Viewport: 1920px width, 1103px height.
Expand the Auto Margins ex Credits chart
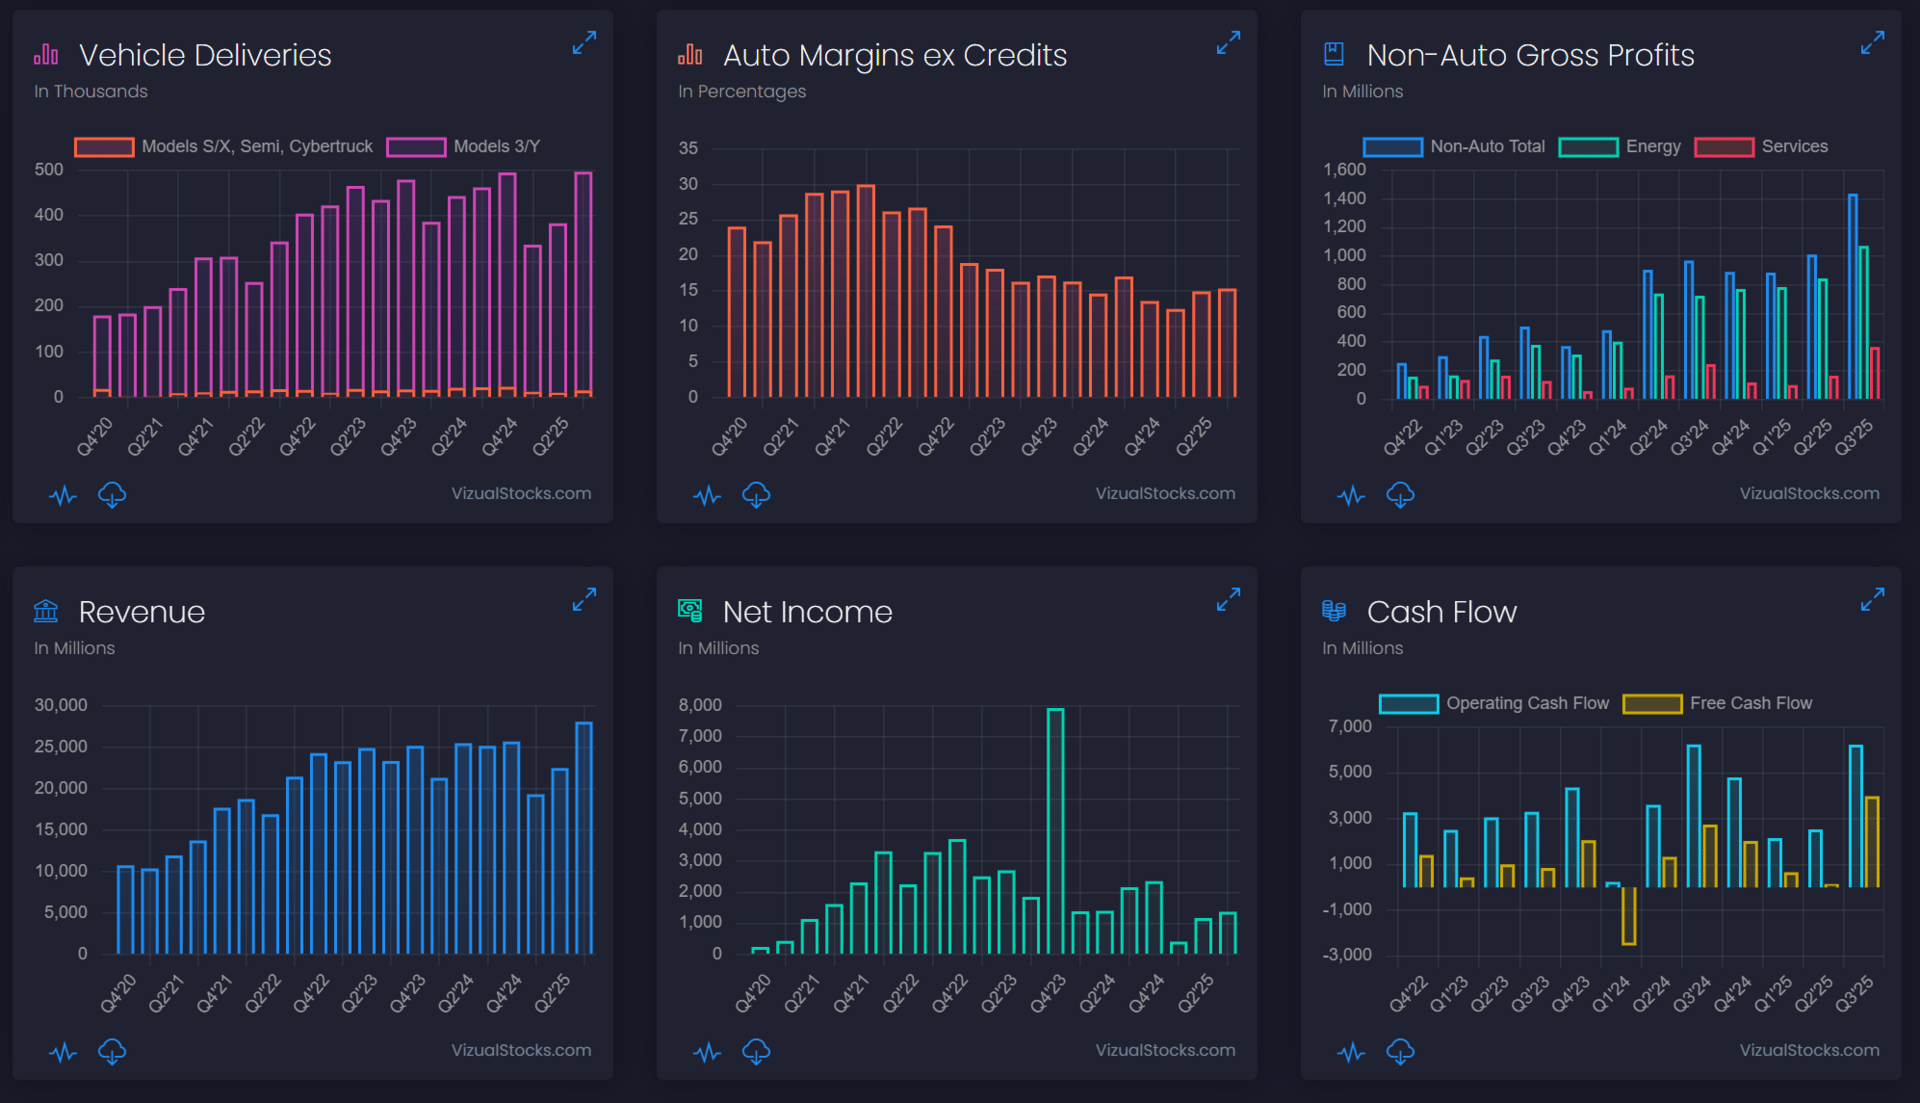click(1228, 43)
